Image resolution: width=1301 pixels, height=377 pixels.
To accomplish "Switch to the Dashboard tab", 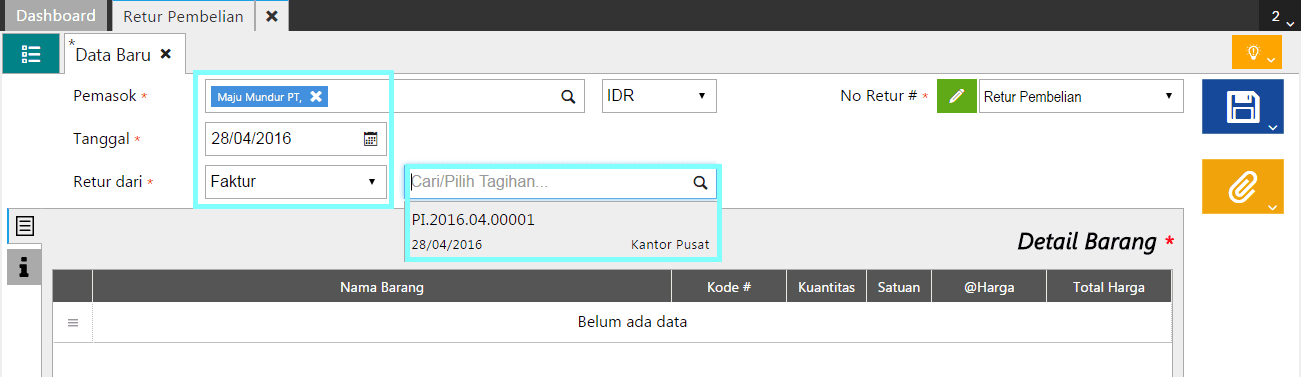I will 57,16.
